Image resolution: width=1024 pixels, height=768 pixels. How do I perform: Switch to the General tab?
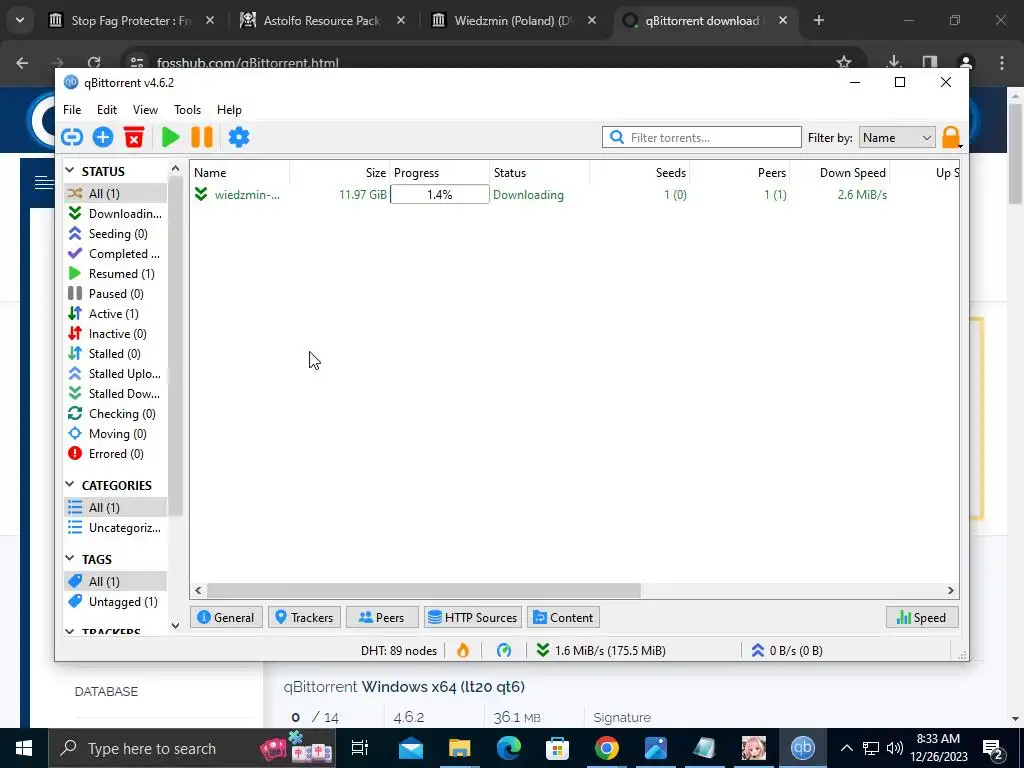tap(226, 617)
